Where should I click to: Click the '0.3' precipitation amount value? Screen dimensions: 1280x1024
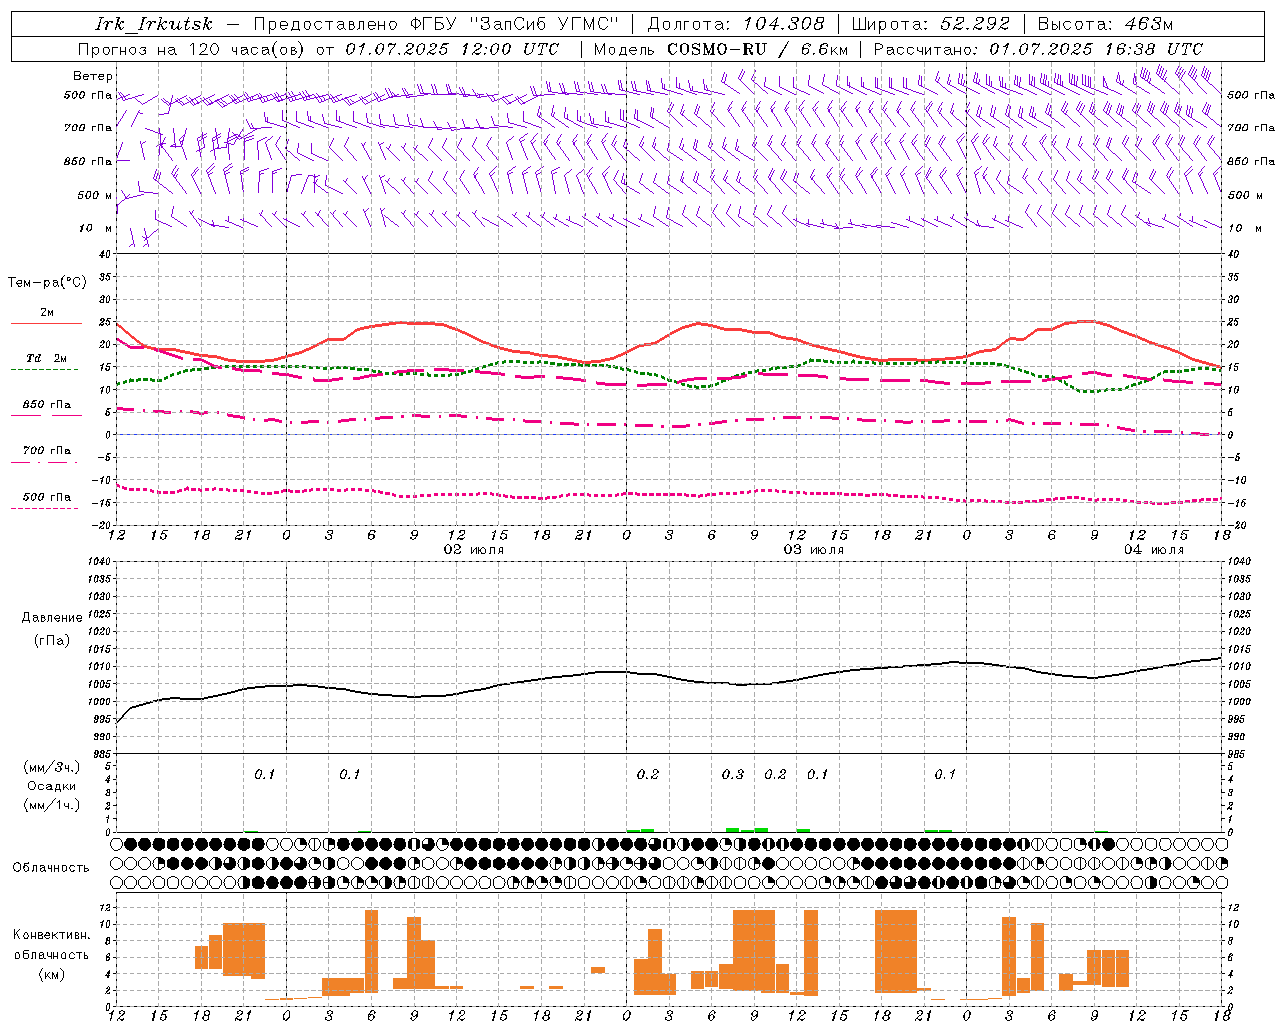click(733, 774)
